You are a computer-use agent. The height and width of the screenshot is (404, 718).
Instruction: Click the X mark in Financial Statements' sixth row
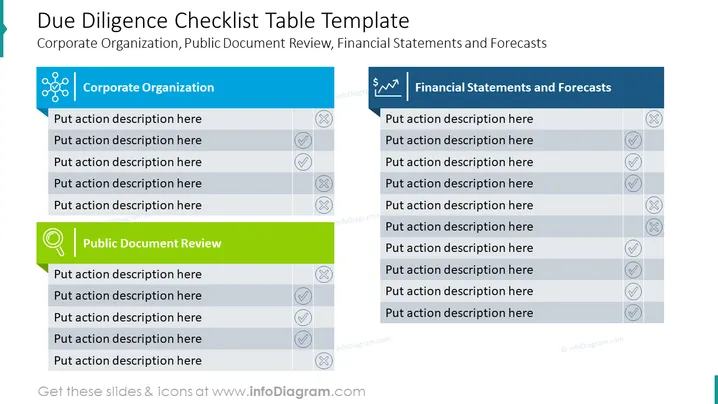[x=654, y=227]
